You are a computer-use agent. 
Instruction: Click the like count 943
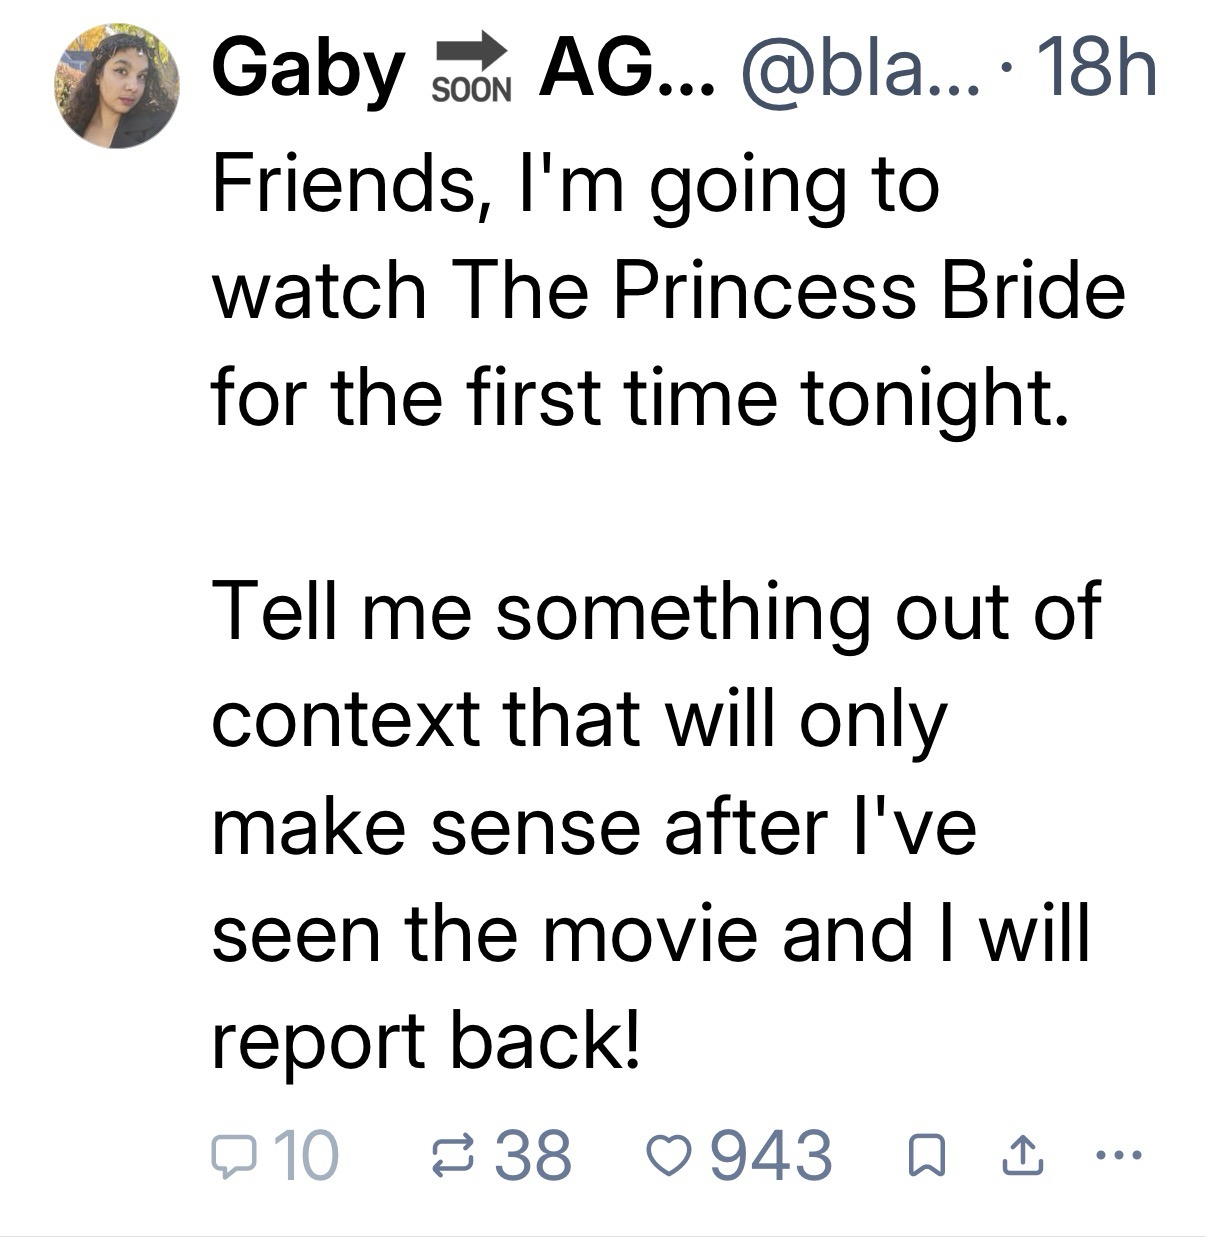pyautogui.click(x=771, y=1156)
